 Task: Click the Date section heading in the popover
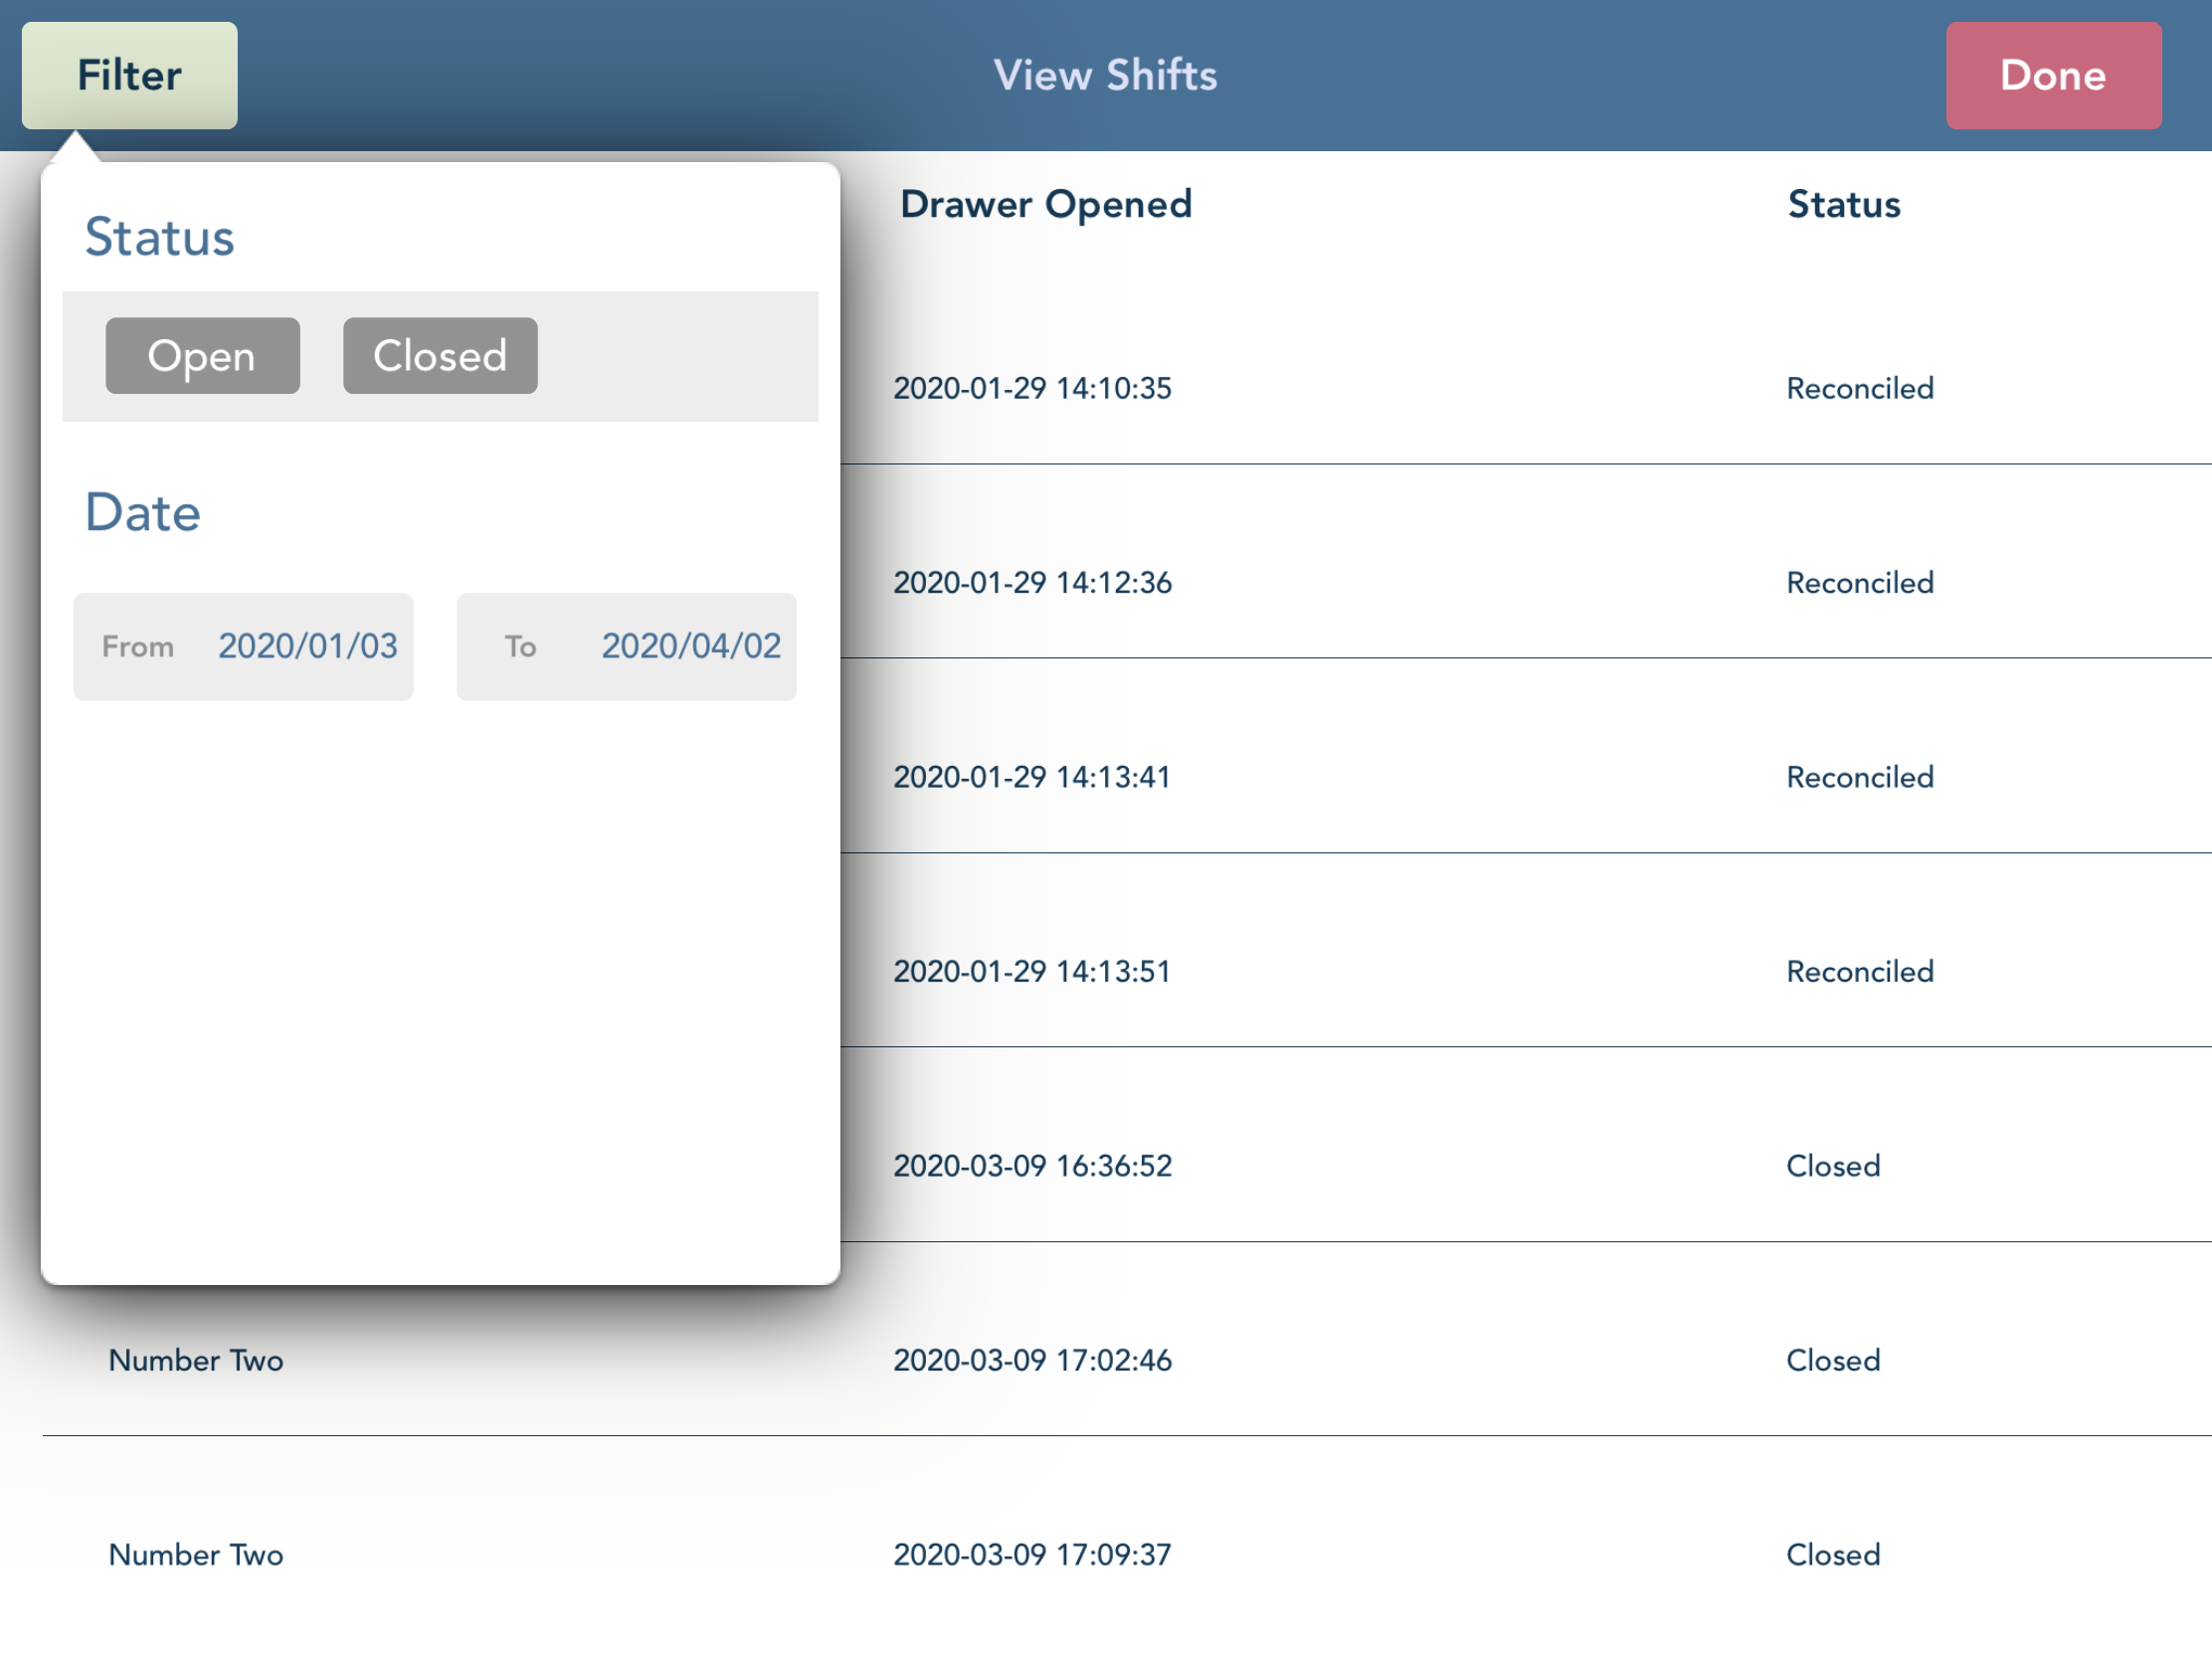pos(143,511)
